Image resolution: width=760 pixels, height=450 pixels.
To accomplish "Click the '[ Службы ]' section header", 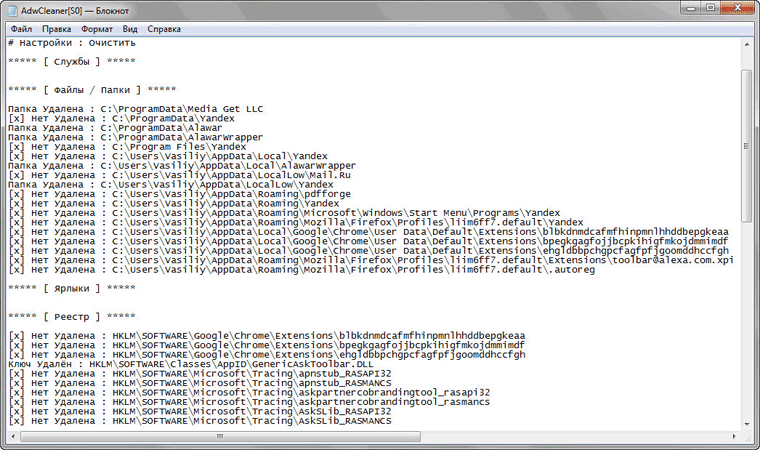I will [72, 62].
